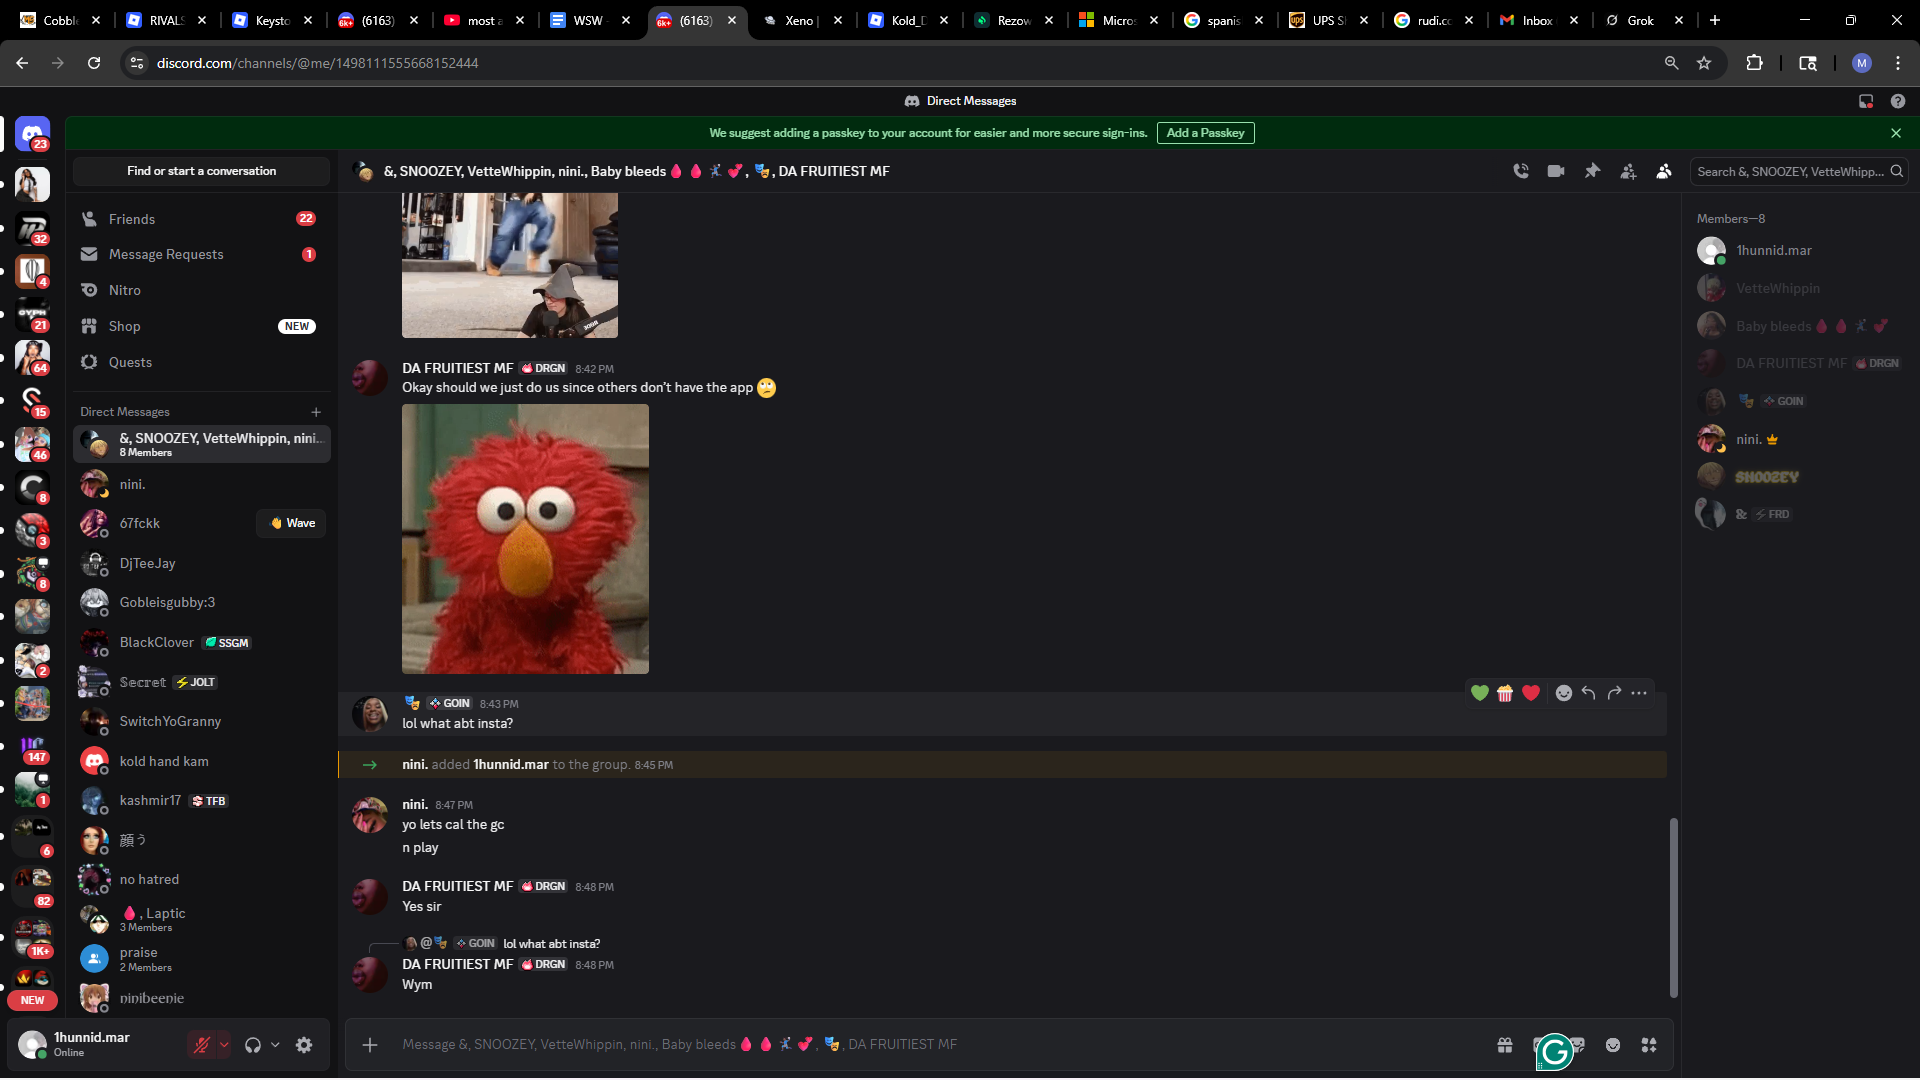Image resolution: width=1920 pixels, height=1080 pixels.
Task: Open the Quests page
Action: (201, 363)
